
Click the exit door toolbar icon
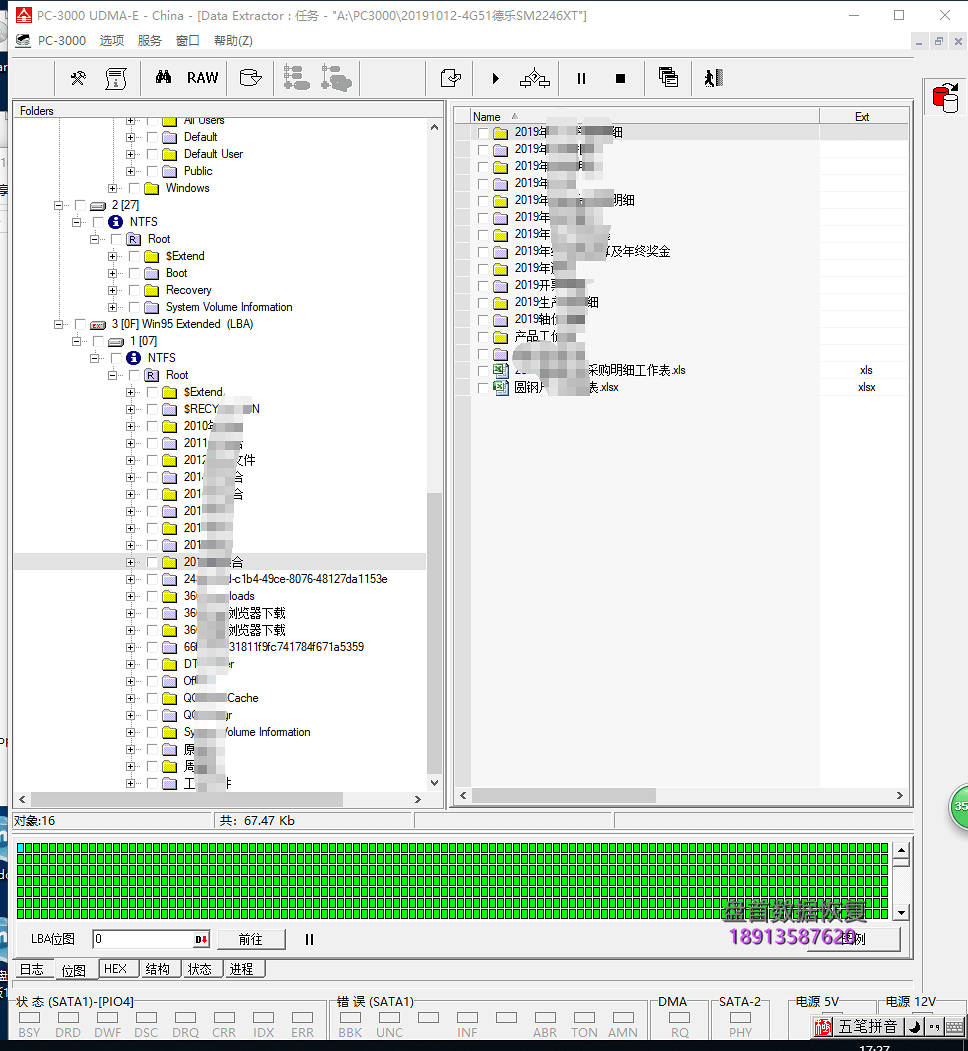point(712,78)
